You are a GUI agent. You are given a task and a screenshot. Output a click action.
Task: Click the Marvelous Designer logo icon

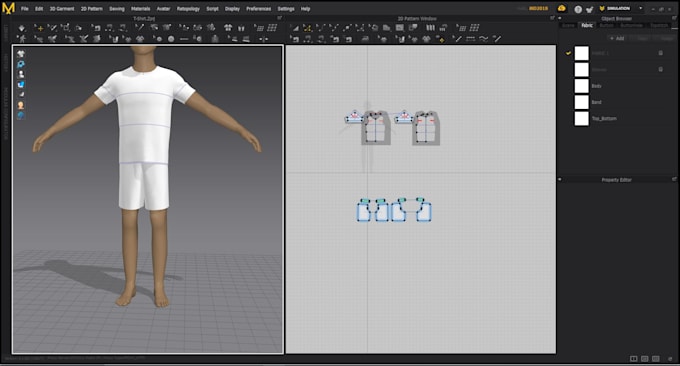8,8
